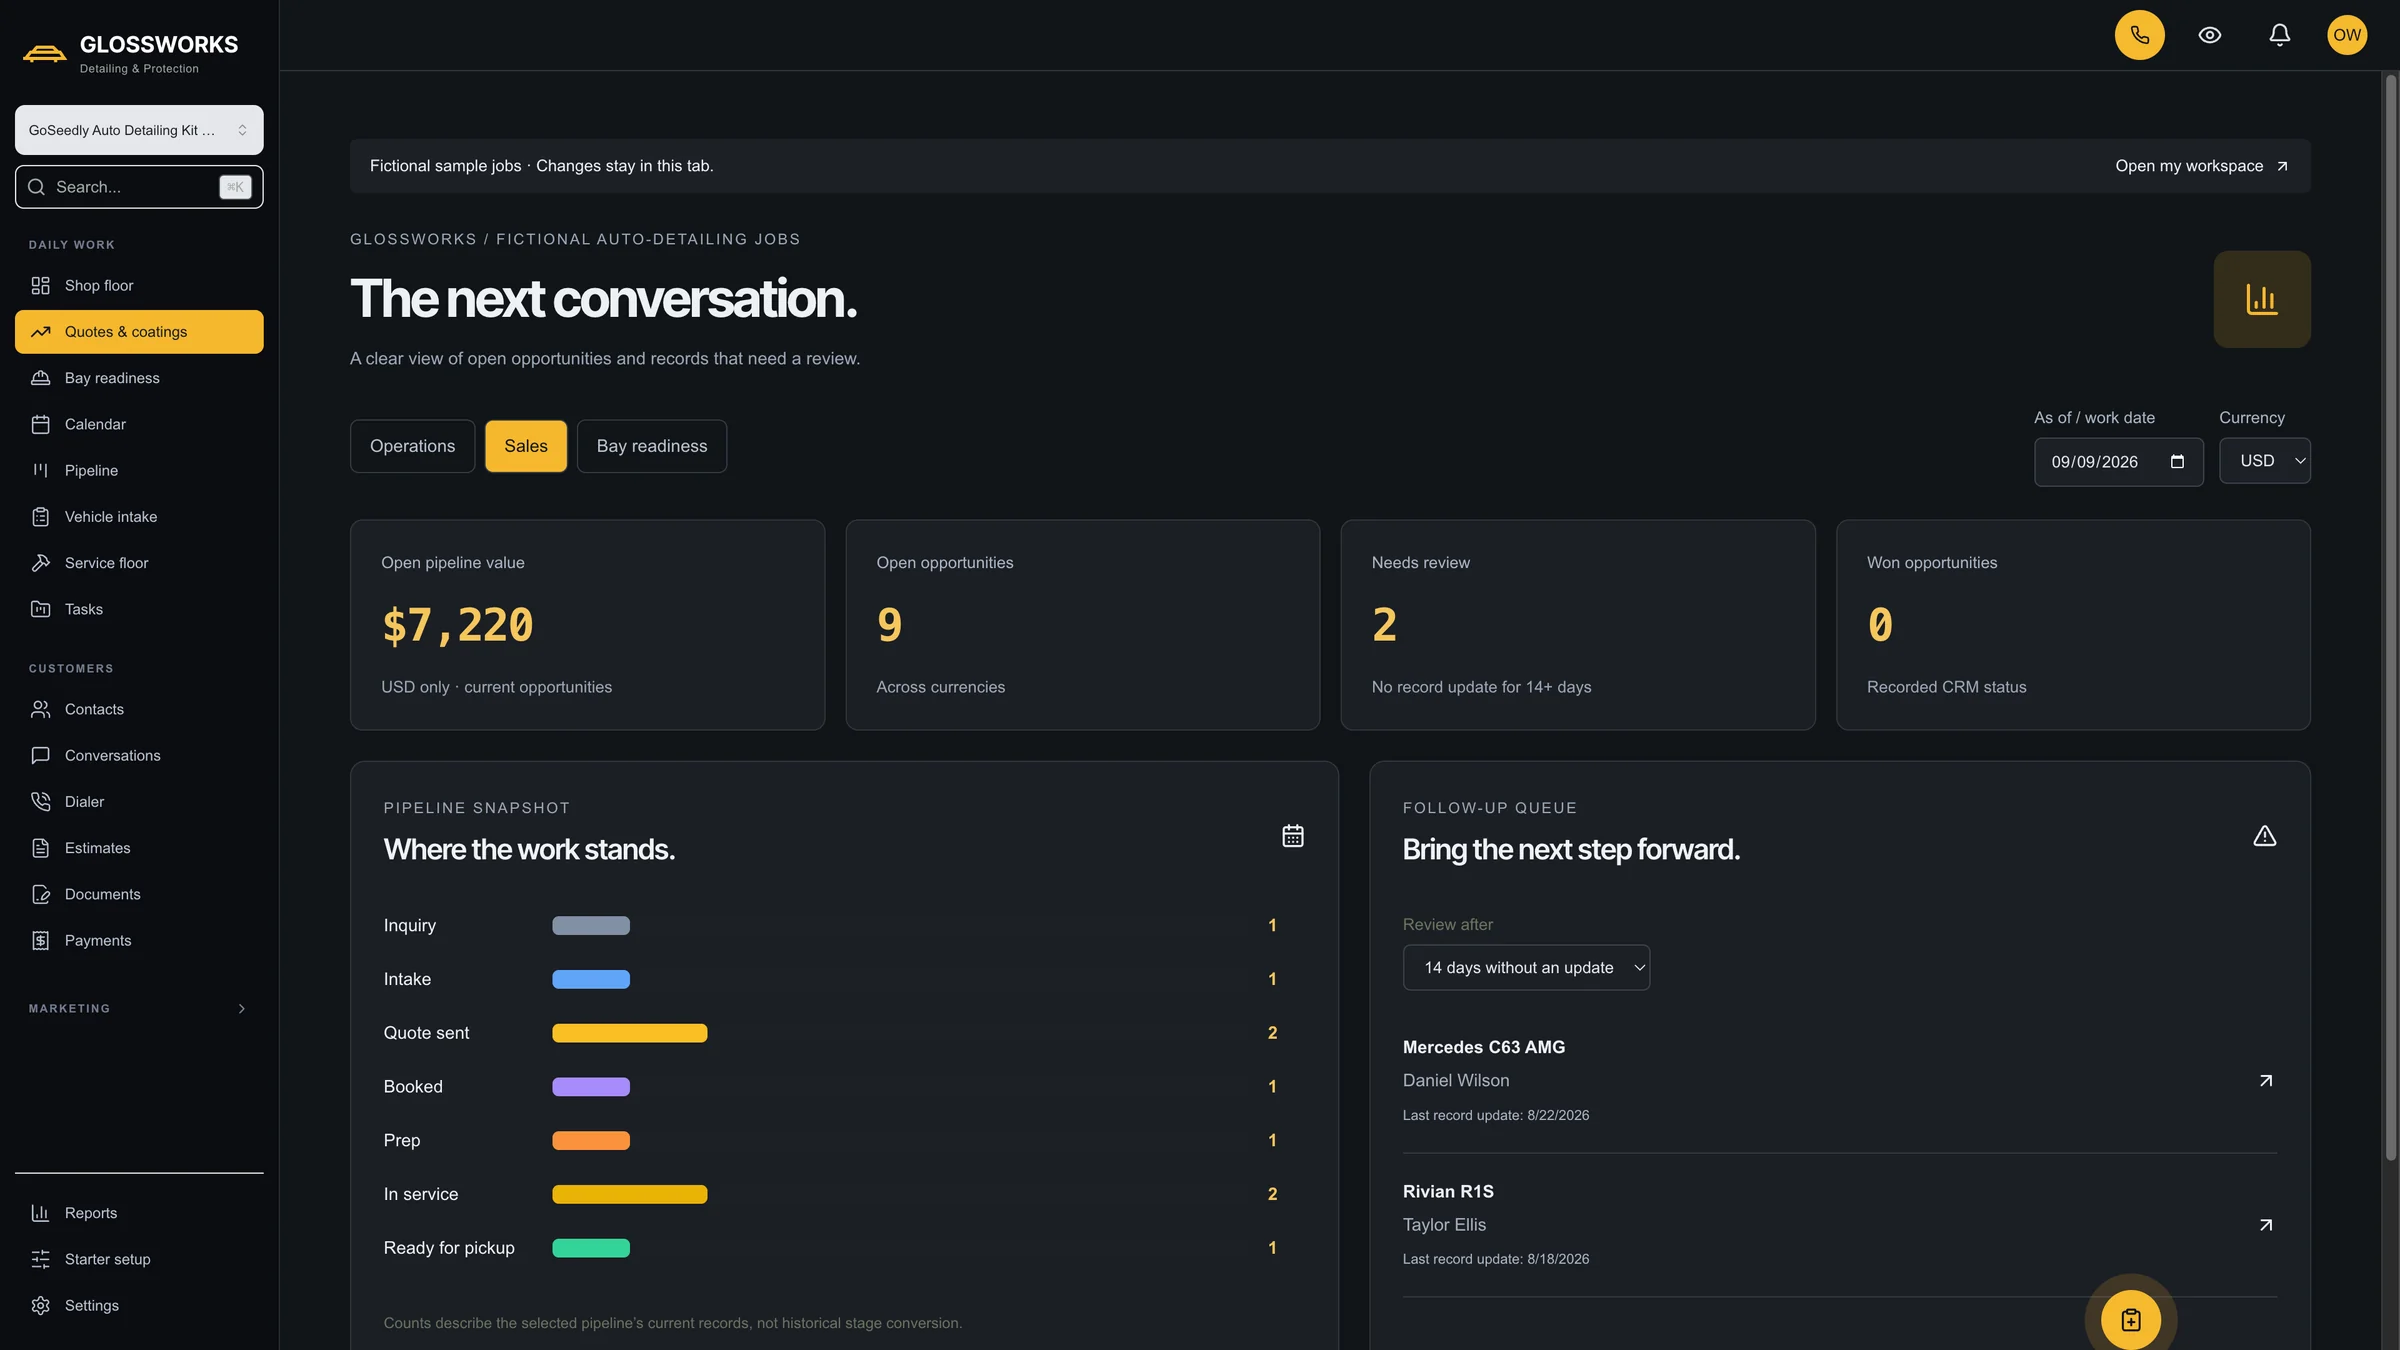The image size is (2400, 1350).
Task: Click the Quote sent yellow bar
Action: (629, 1033)
